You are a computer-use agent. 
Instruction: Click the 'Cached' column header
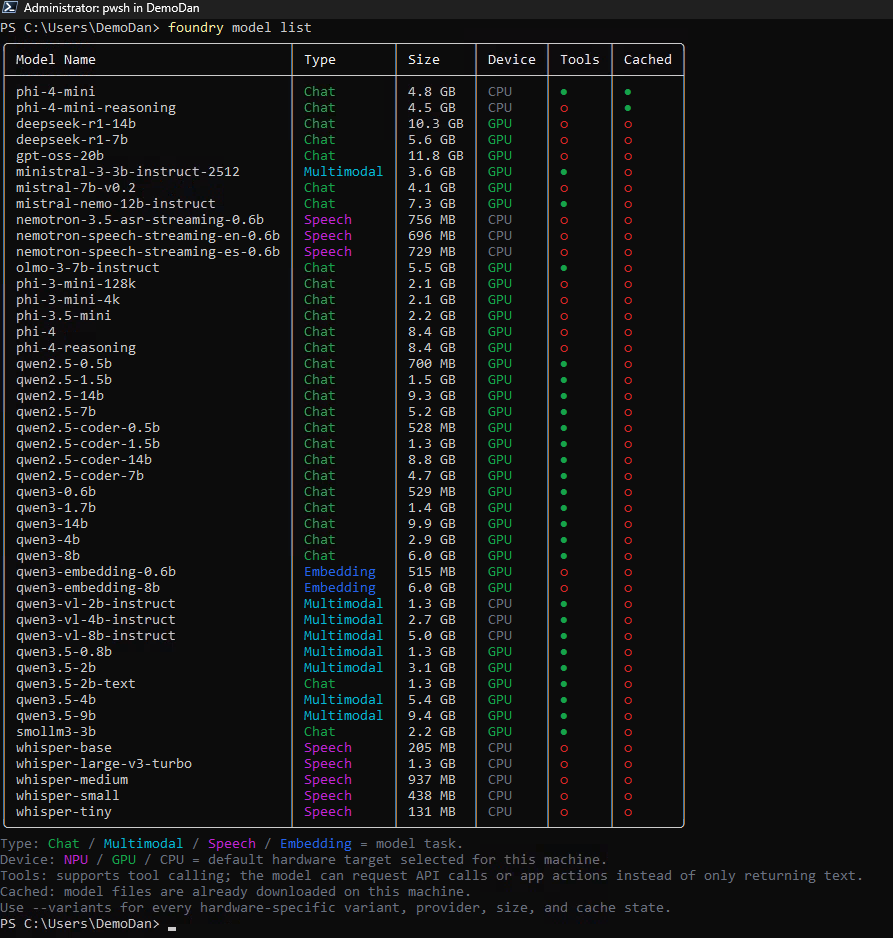point(647,59)
